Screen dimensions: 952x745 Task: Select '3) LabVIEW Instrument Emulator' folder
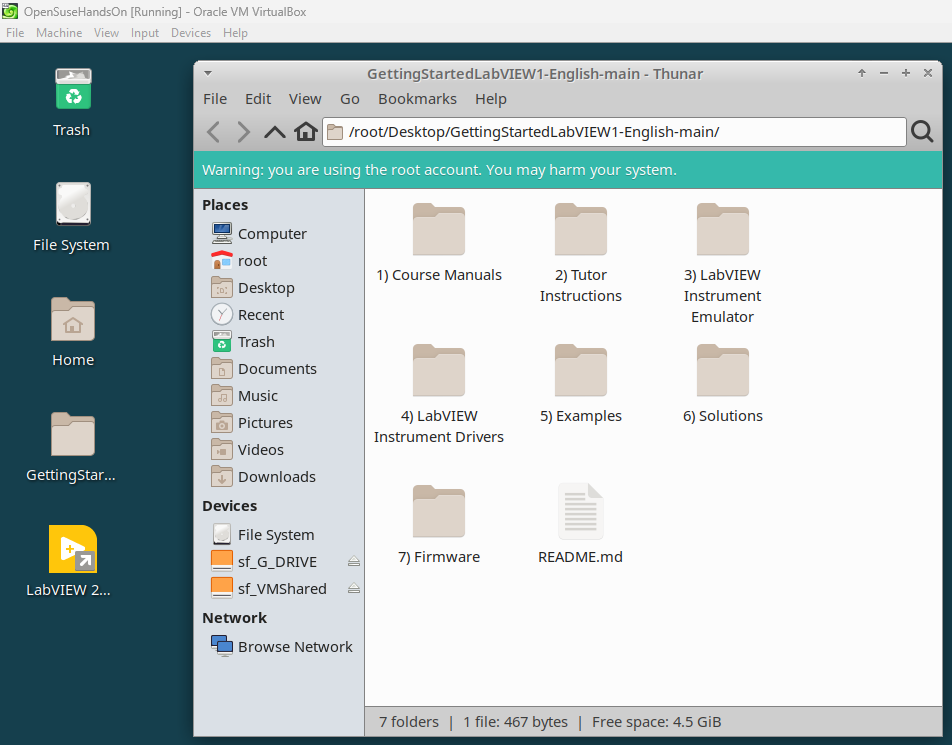tap(722, 264)
